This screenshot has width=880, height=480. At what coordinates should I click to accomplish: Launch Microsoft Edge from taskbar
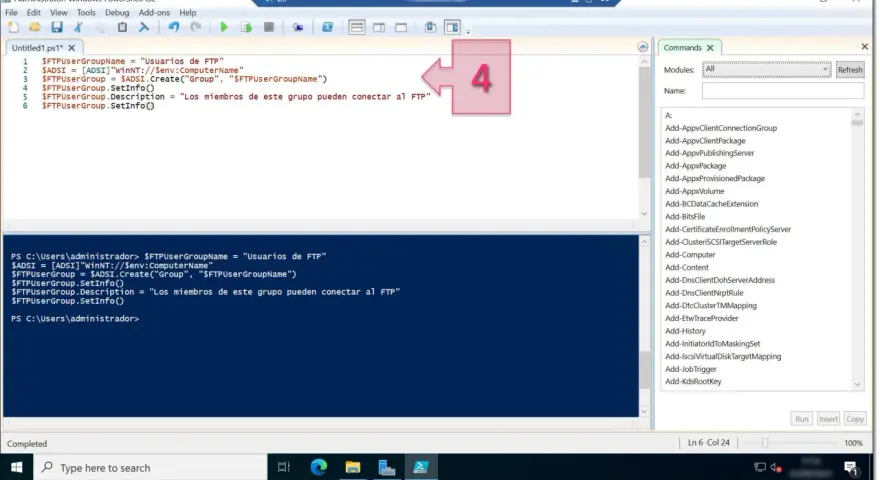coord(318,467)
